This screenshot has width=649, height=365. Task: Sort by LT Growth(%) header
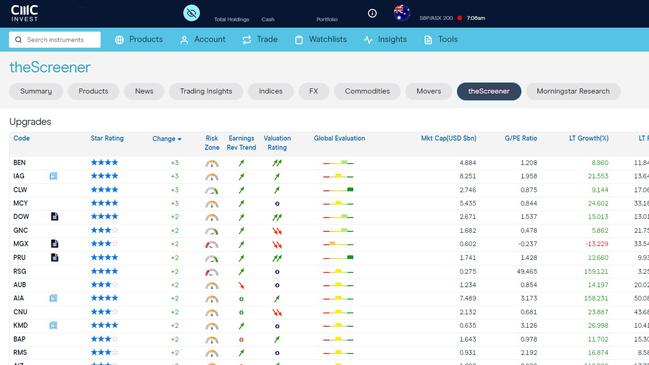(589, 138)
